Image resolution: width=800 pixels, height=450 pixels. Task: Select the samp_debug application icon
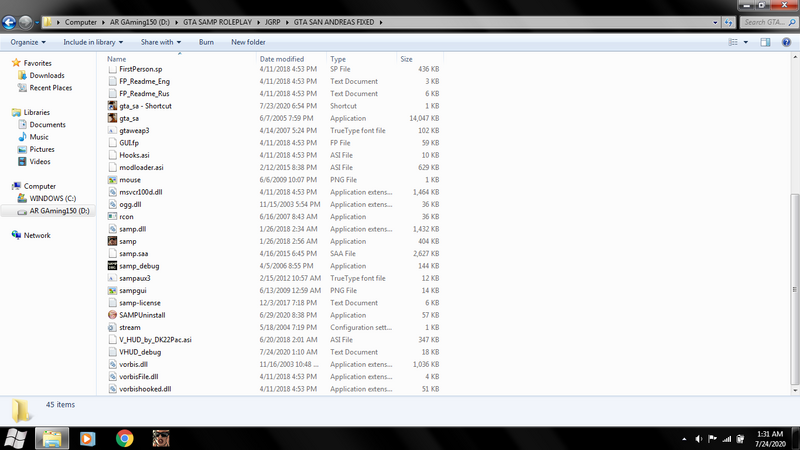(x=112, y=266)
